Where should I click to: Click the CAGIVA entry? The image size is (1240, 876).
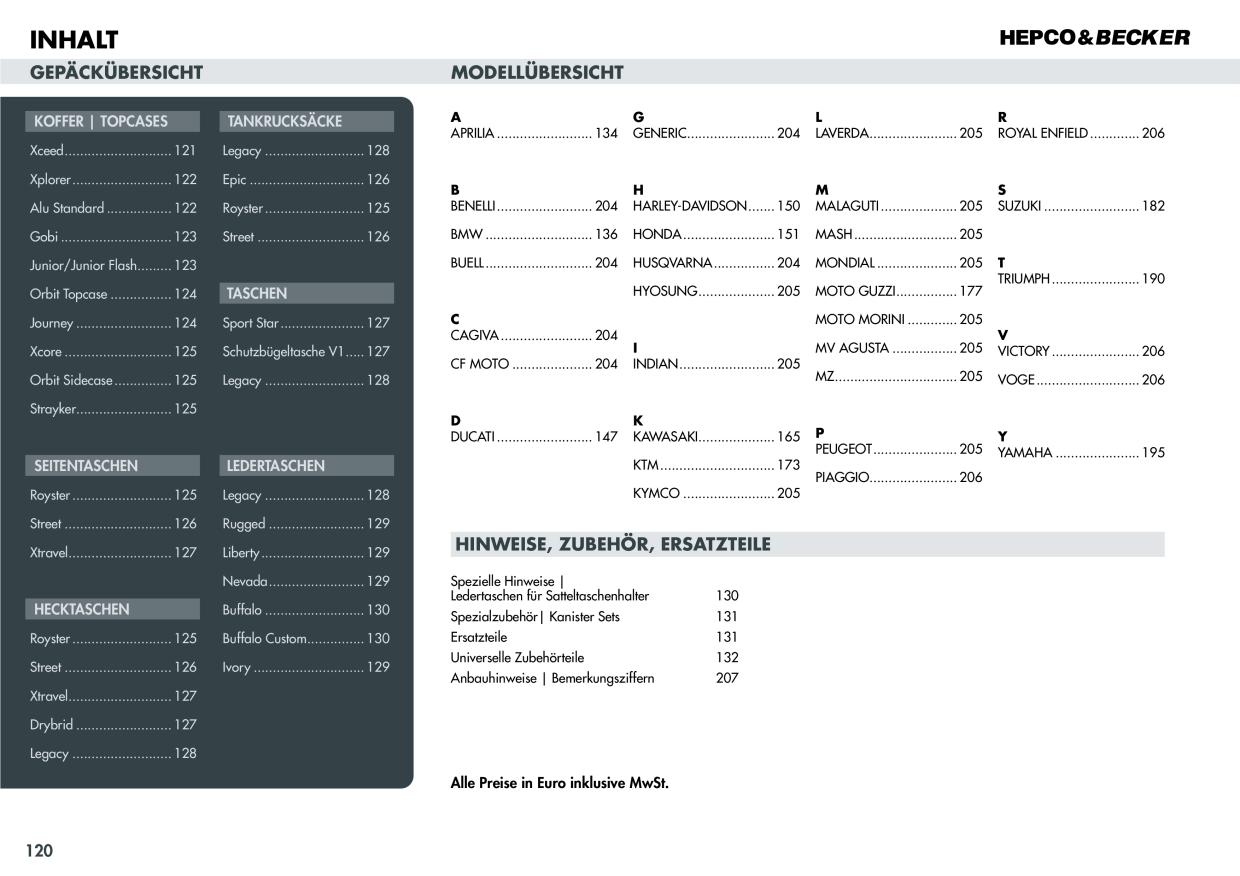[x=534, y=336]
